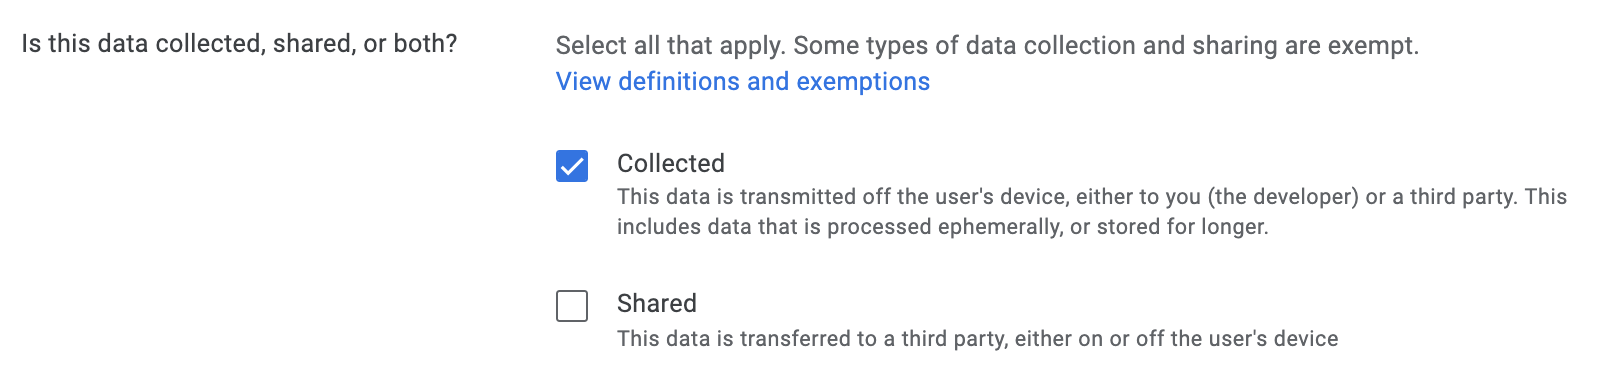Click the blue checkmark icon beside Collected

click(x=572, y=165)
